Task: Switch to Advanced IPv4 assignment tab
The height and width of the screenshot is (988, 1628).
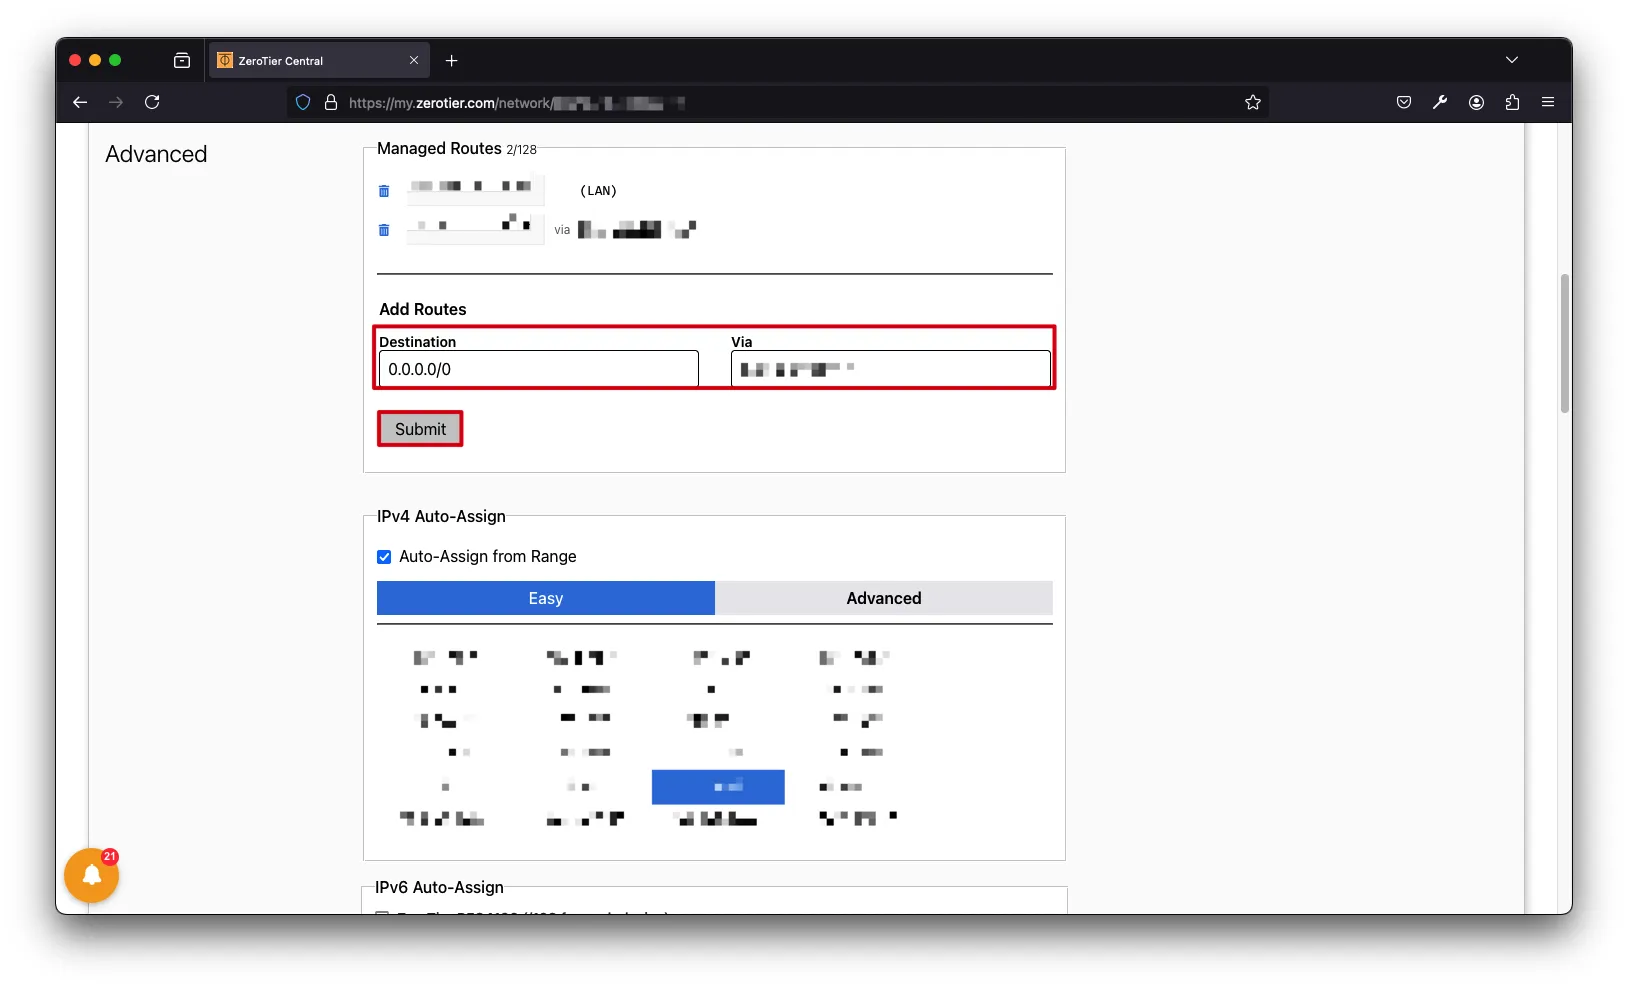Action: (x=883, y=598)
